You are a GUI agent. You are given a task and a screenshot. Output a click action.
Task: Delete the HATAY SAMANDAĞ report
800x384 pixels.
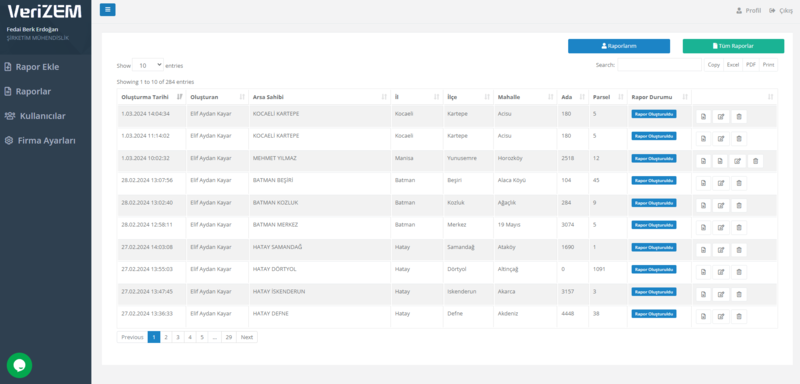click(x=739, y=250)
